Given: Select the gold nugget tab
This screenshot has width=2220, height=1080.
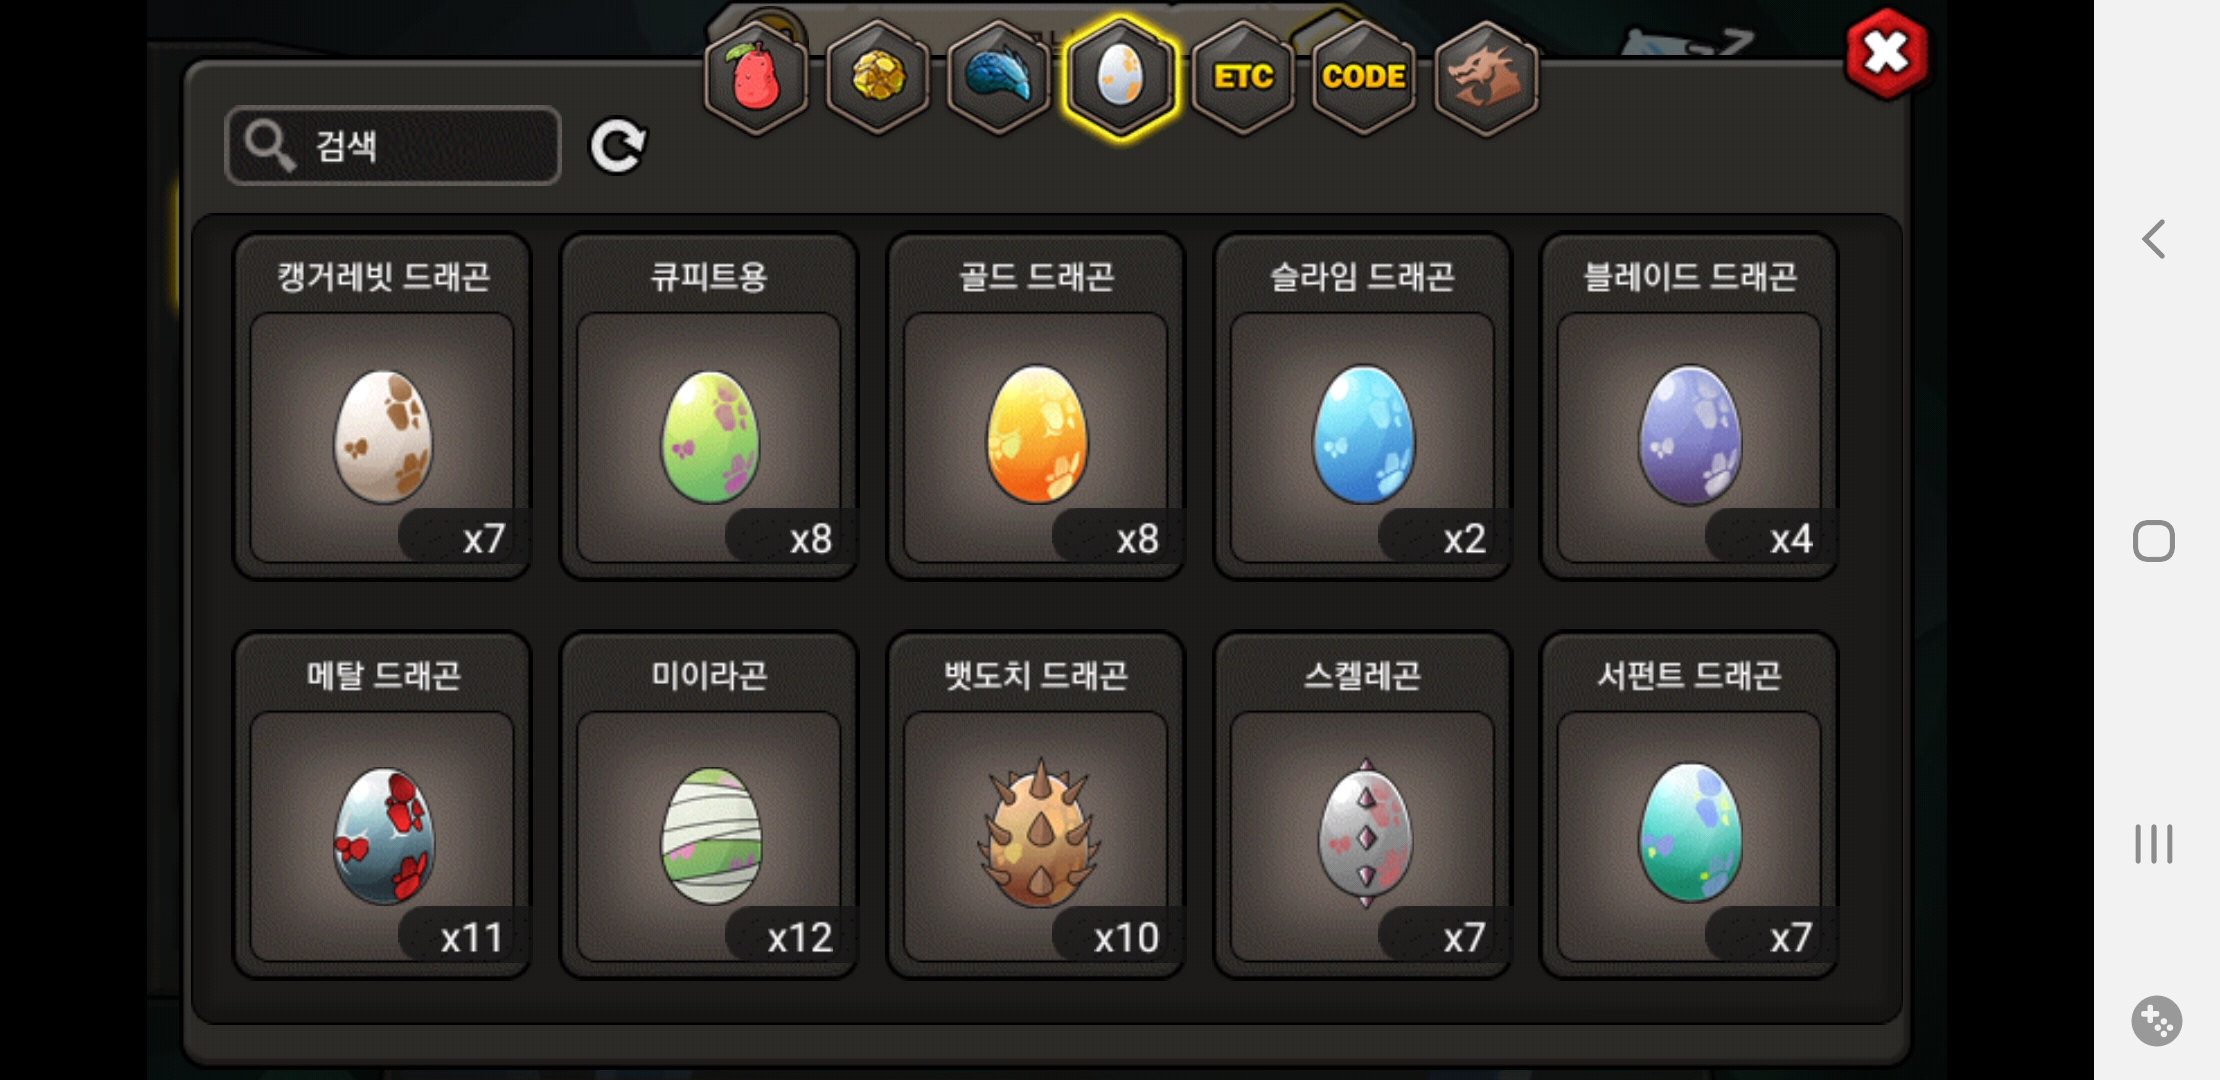Looking at the screenshot, I should pyautogui.click(x=878, y=77).
